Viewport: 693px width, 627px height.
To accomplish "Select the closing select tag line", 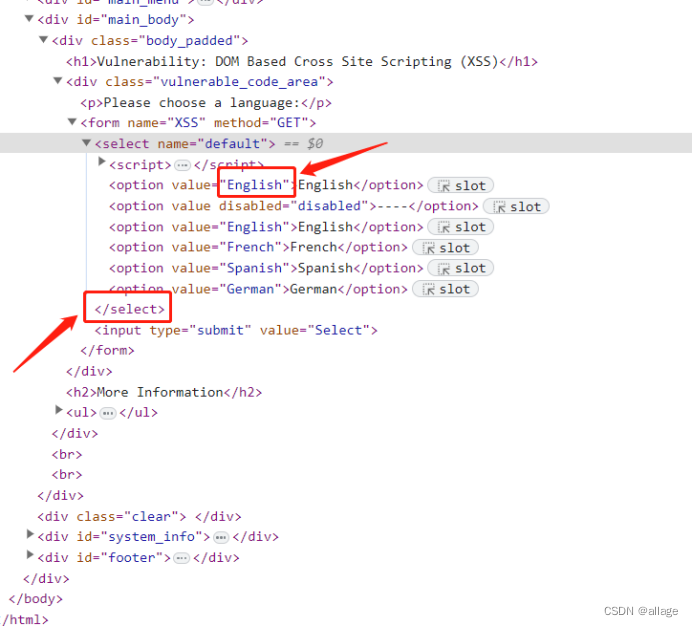I will (x=129, y=309).
